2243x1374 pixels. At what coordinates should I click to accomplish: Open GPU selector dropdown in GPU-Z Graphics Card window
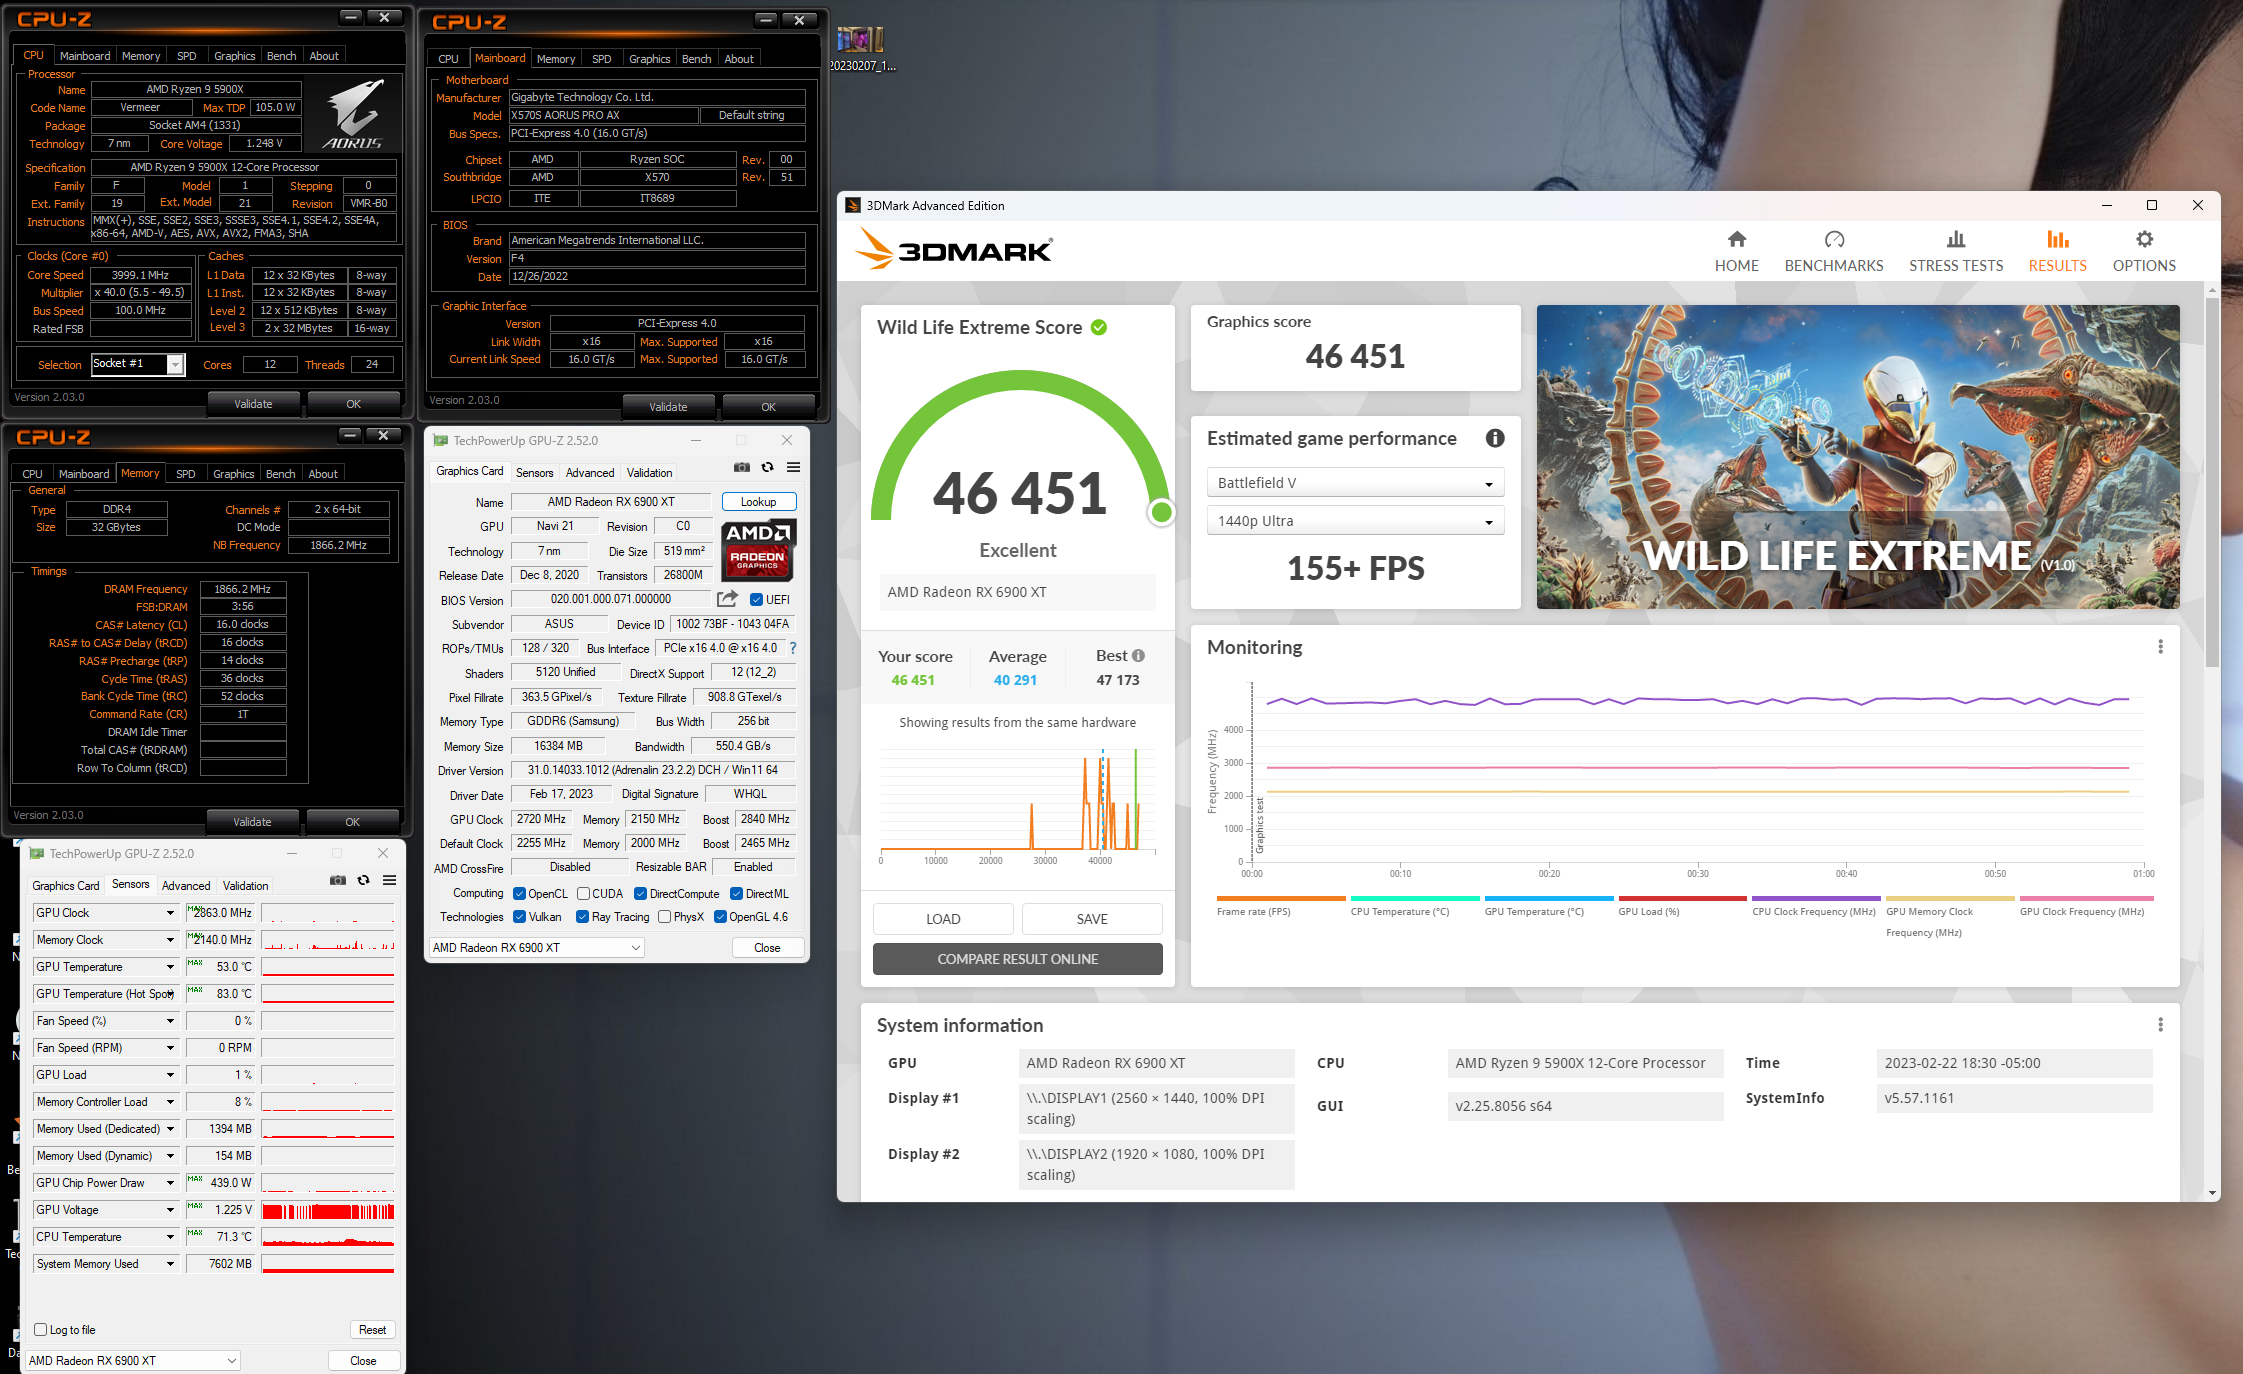(537, 948)
